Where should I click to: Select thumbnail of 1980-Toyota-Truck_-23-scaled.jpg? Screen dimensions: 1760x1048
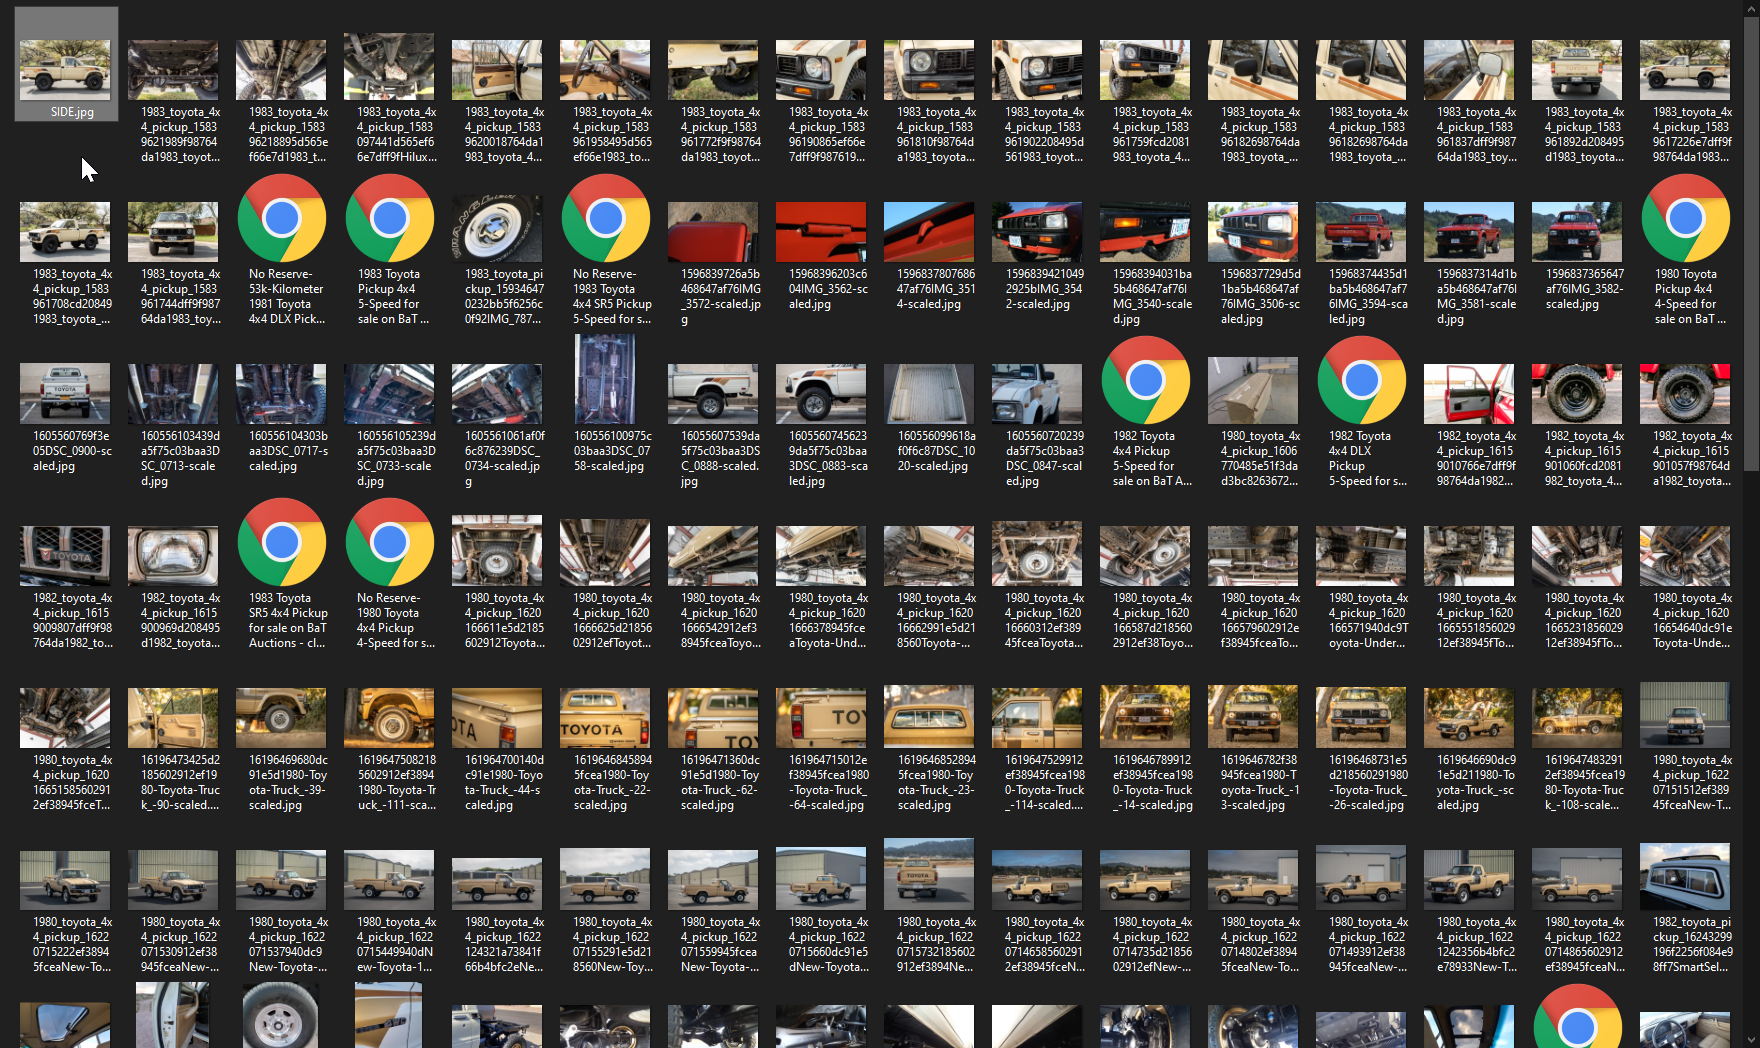[929, 716]
